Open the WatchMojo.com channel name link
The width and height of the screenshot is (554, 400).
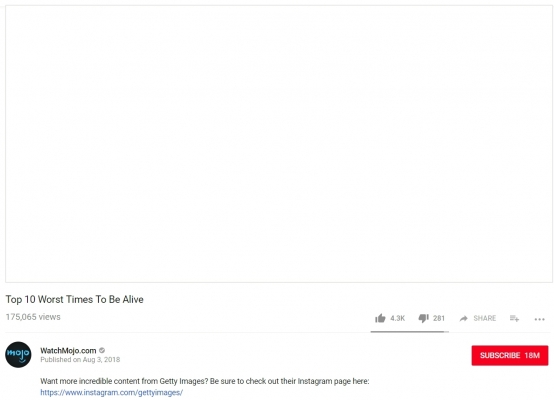click(x=68, y=351)
